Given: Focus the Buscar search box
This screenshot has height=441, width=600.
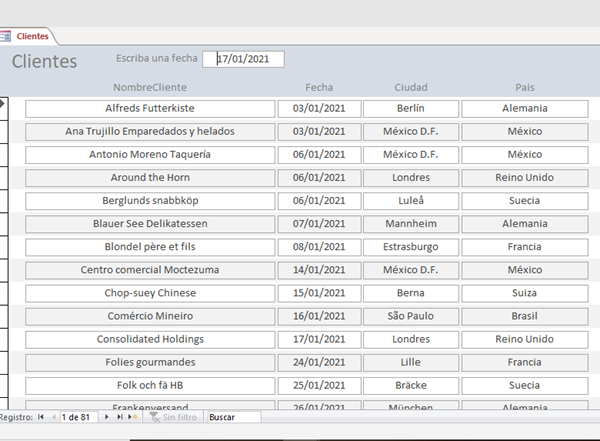Looking at the screenshot, I should (x=233, y=417).
